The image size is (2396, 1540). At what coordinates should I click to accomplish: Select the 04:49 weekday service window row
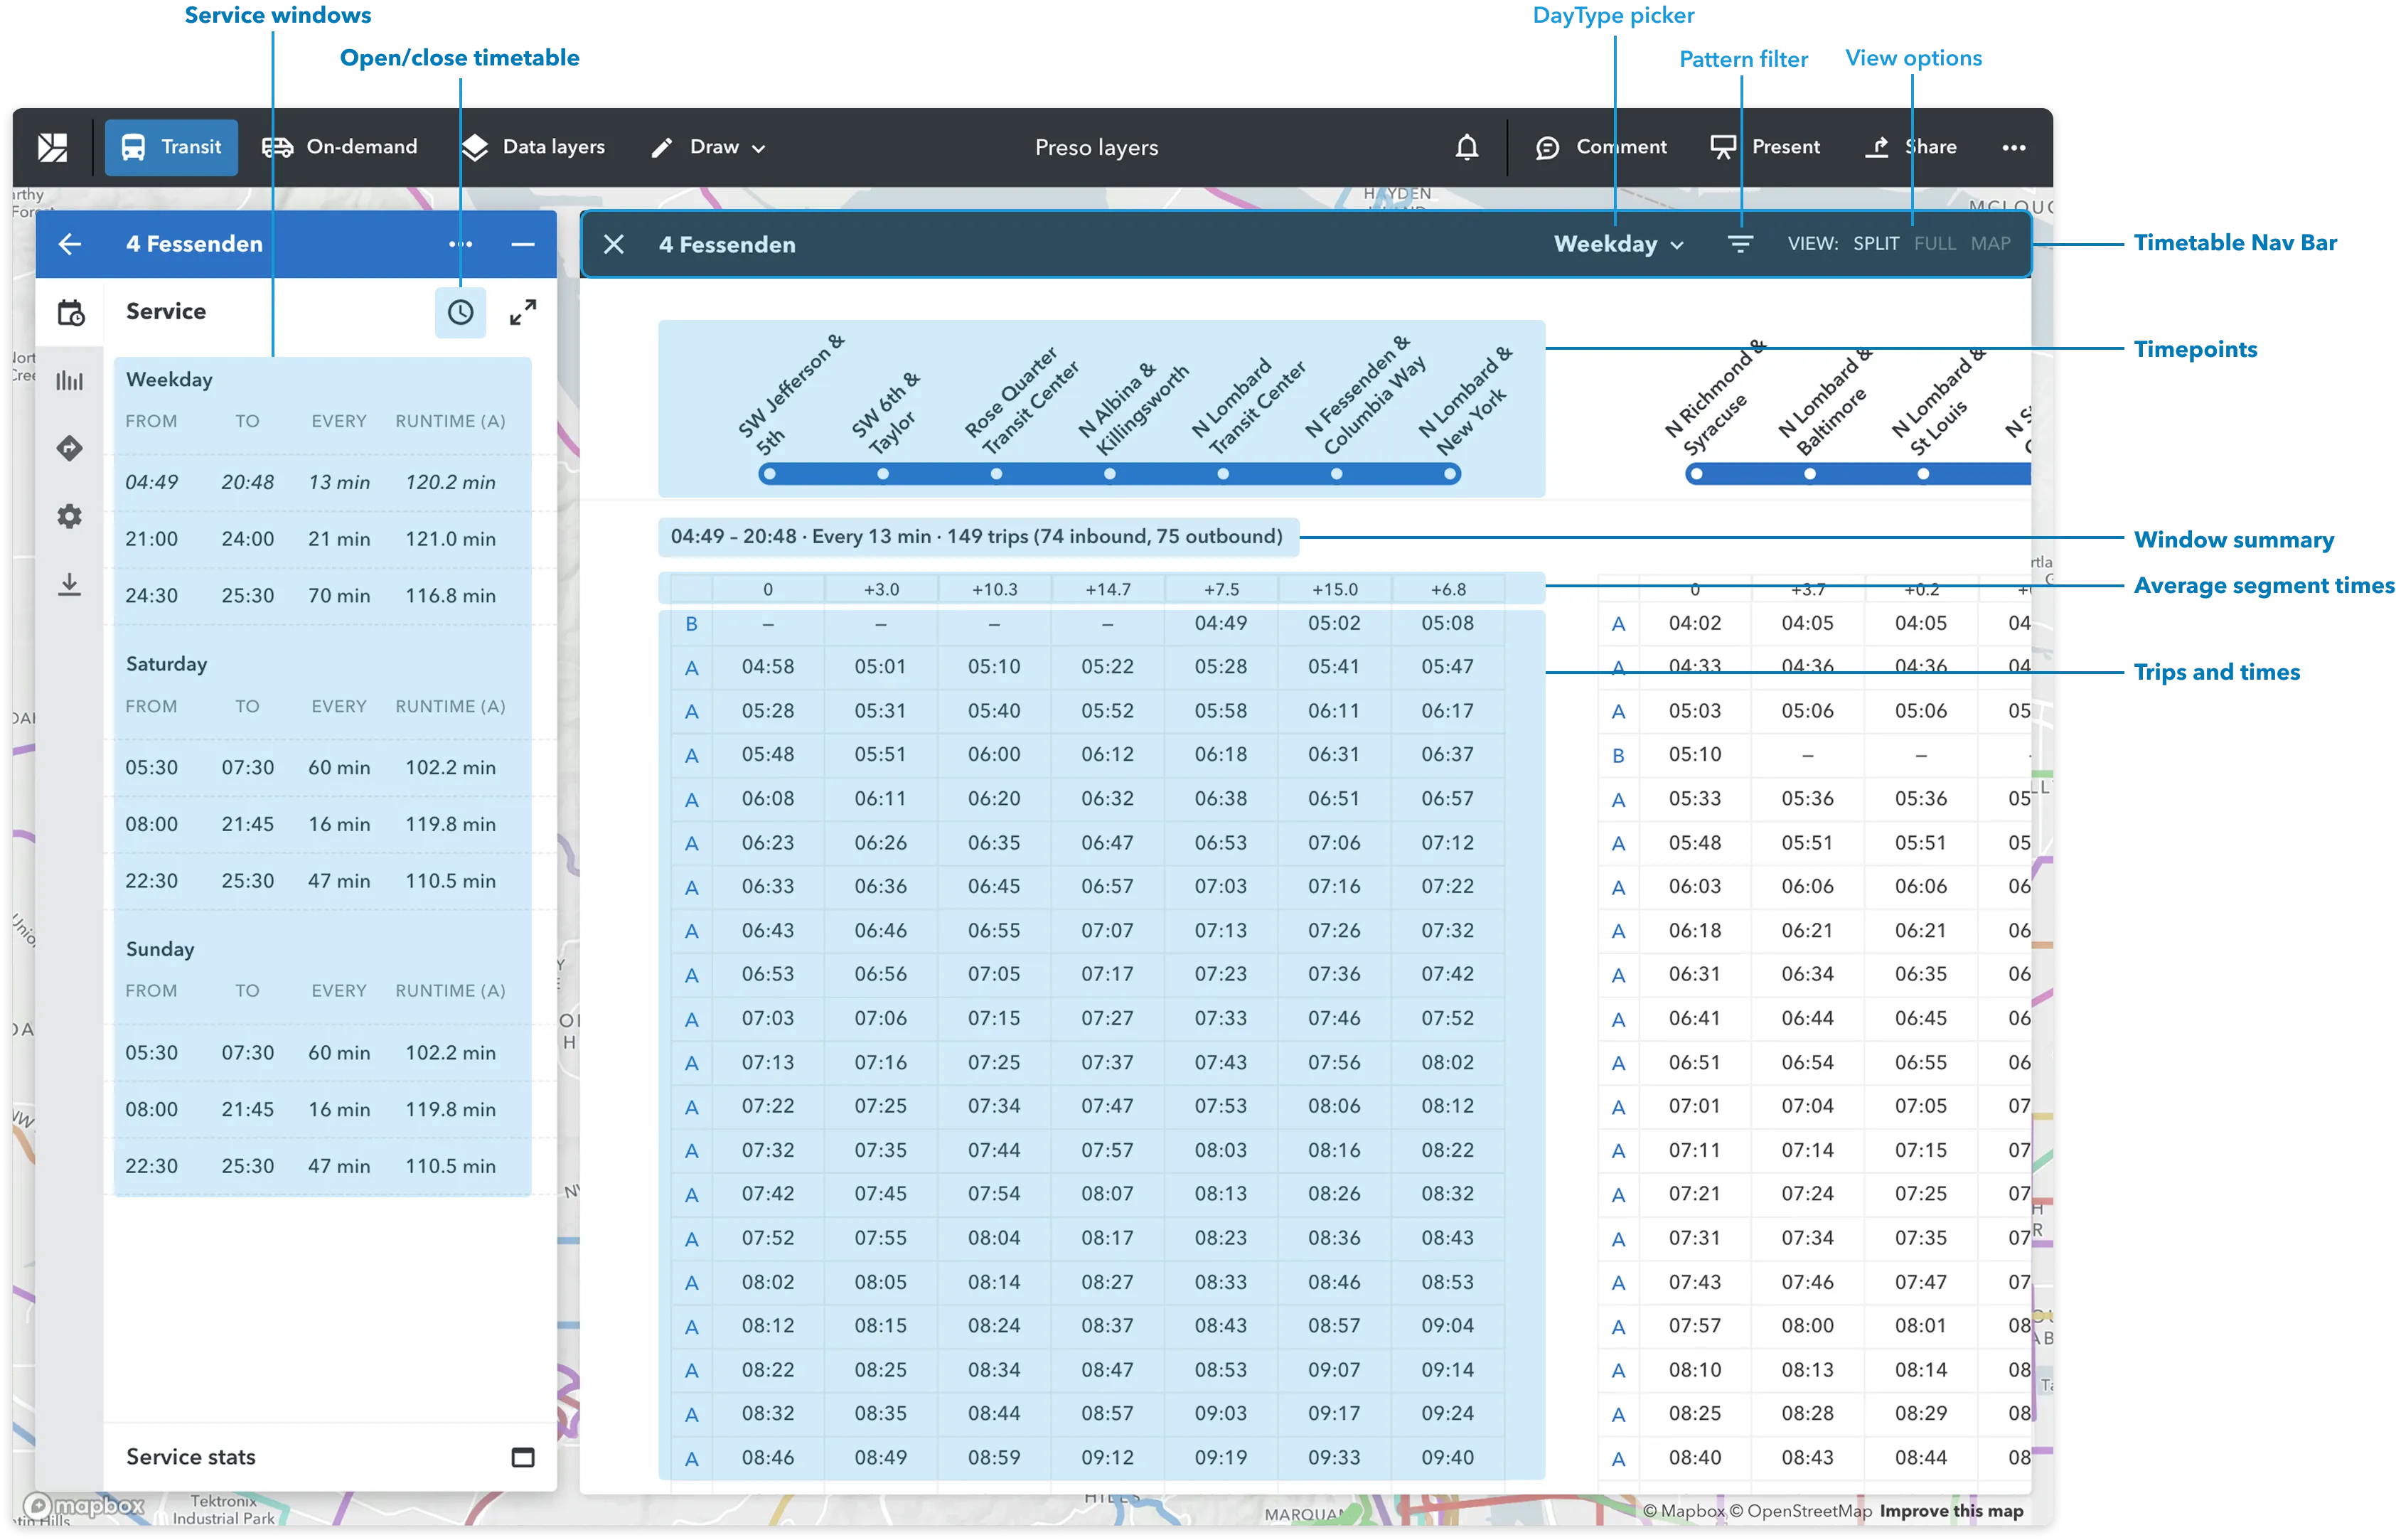pyautogui.click(x=322, y=482)
